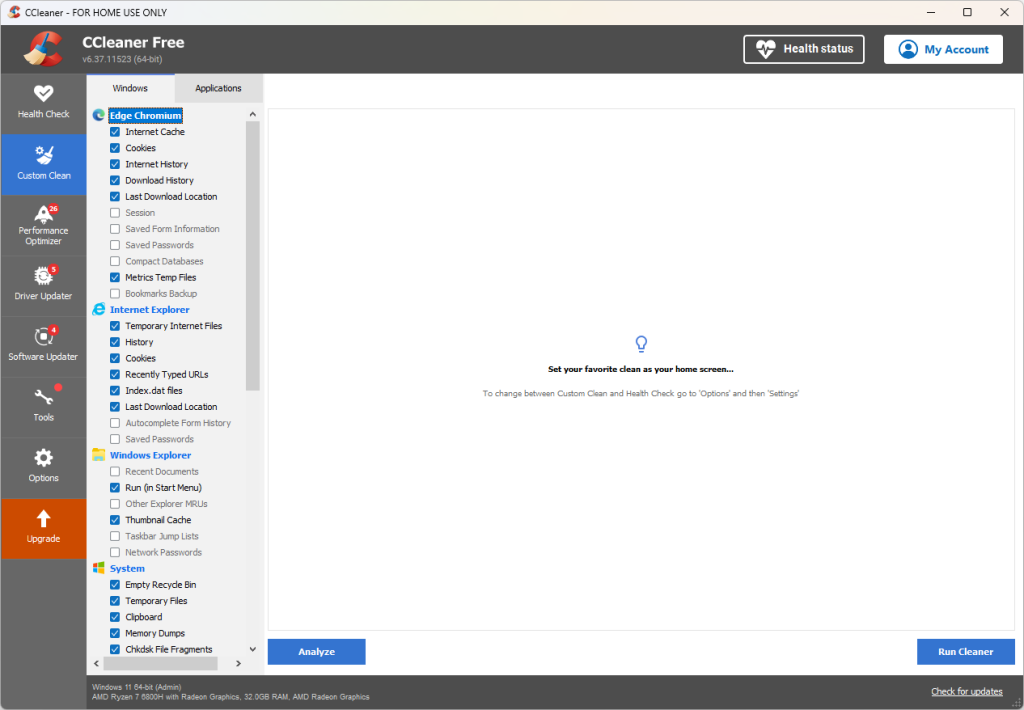Click the Download History label
The image size is (1024, 710).
pyautogui.click(x=159, y=180)
